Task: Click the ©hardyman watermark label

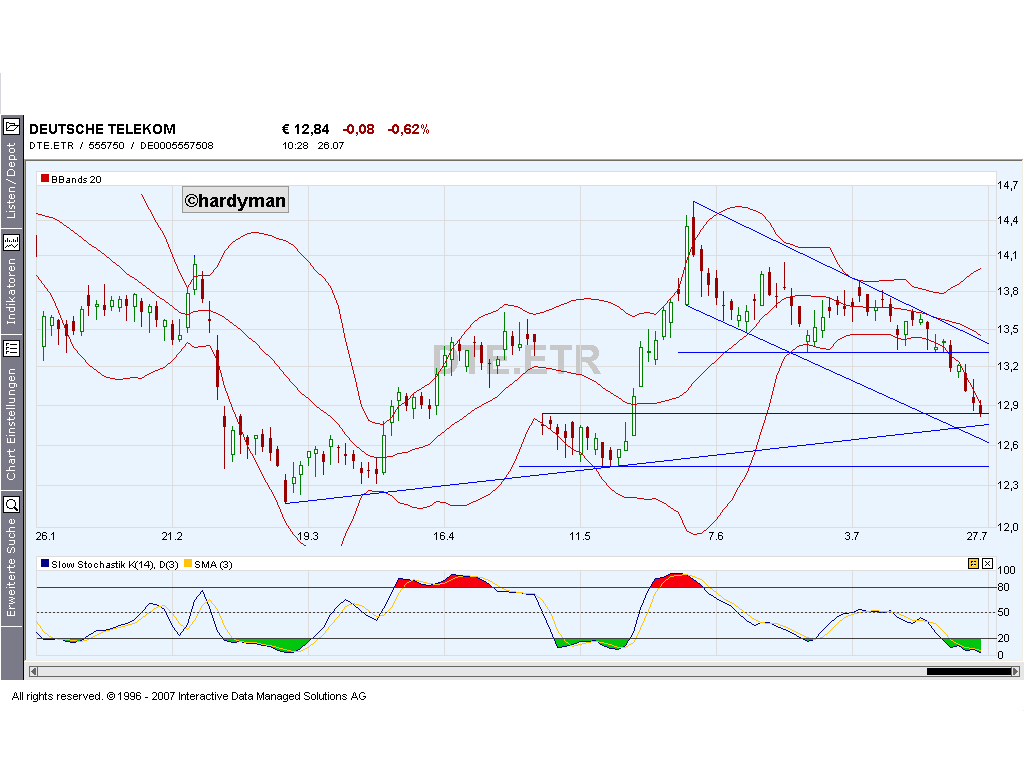Action: [x=234, y=199]
